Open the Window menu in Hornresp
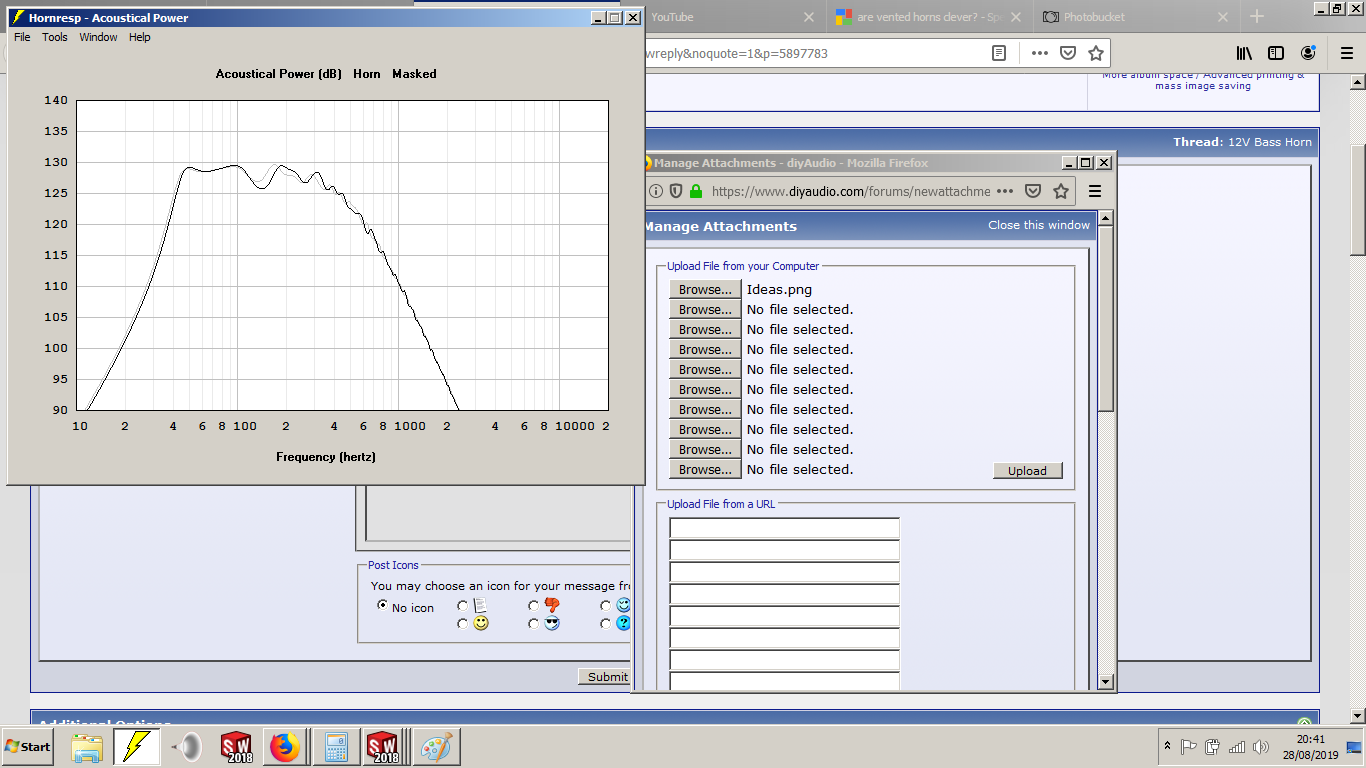The image size is (1366, 768). (98, 37)
